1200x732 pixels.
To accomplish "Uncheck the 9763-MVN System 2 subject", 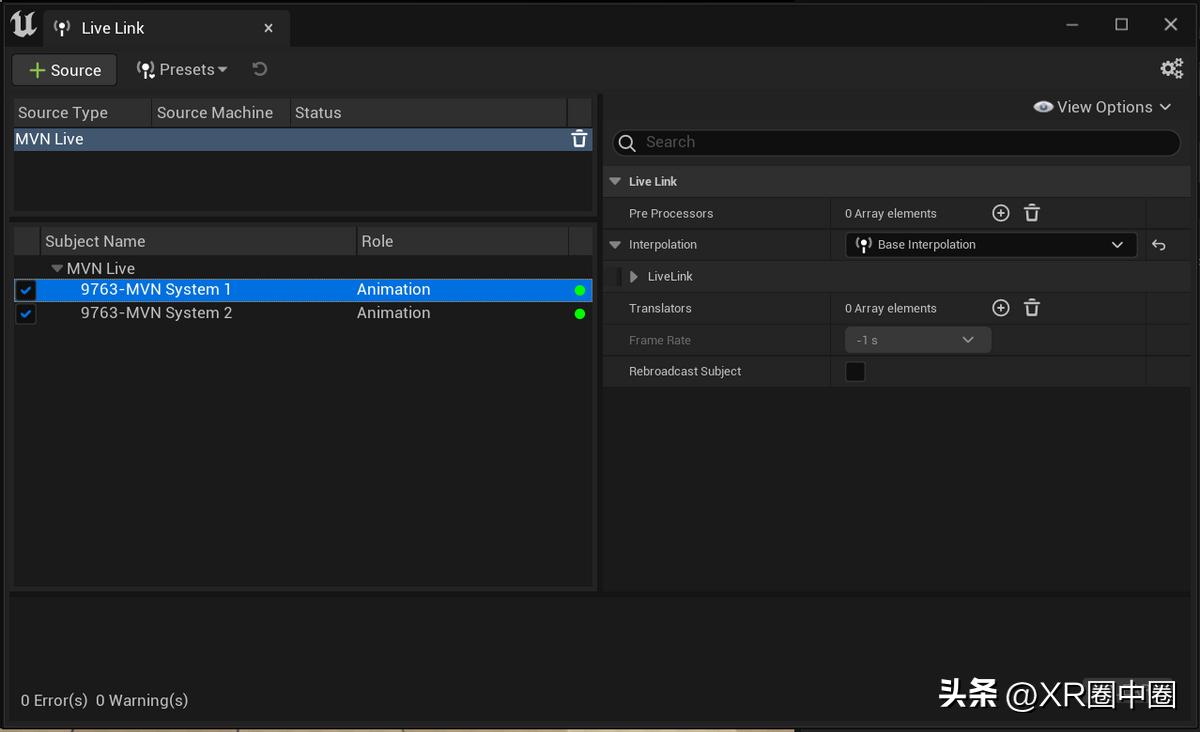I will pyautogui.click(x=26, y=313).
